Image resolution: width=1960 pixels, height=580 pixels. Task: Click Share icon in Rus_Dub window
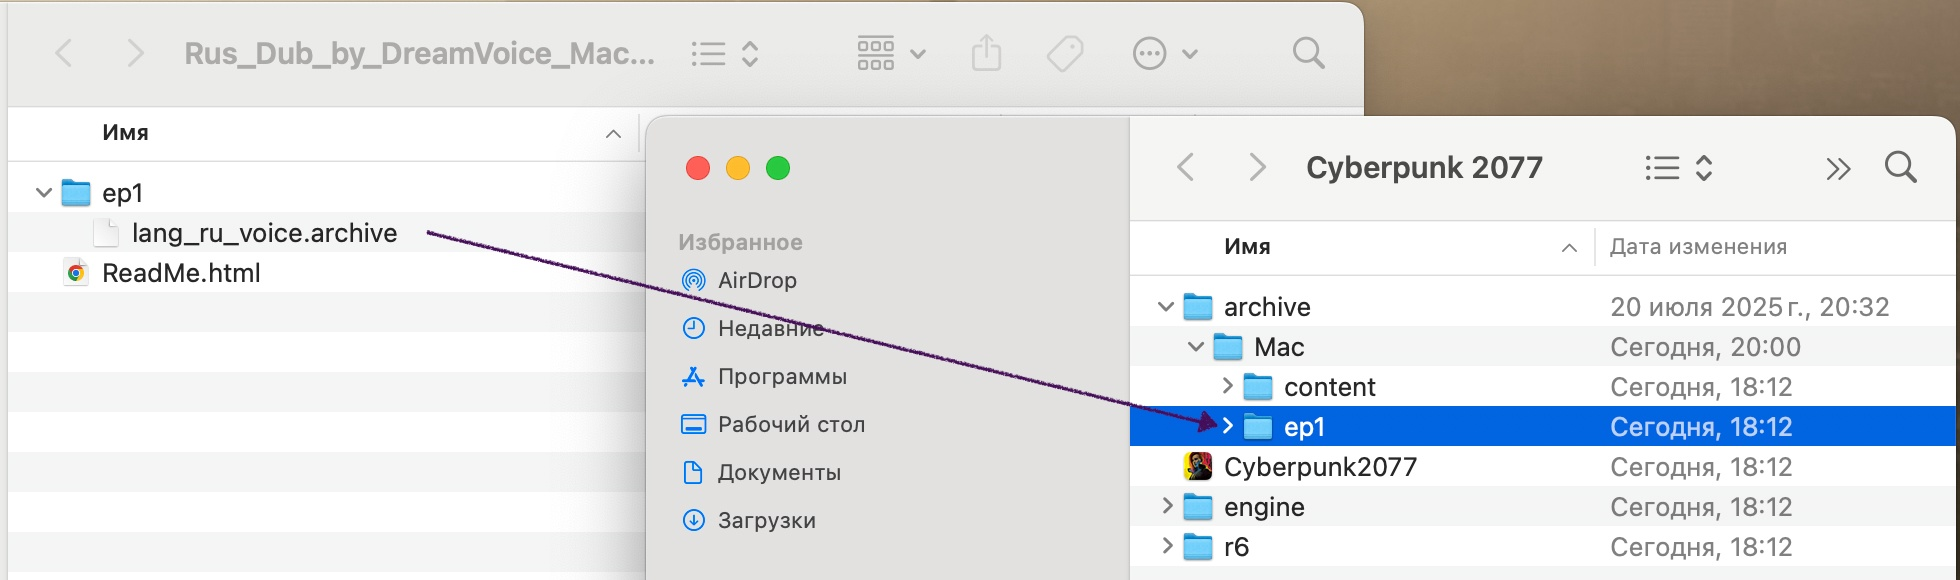[986, 53]
